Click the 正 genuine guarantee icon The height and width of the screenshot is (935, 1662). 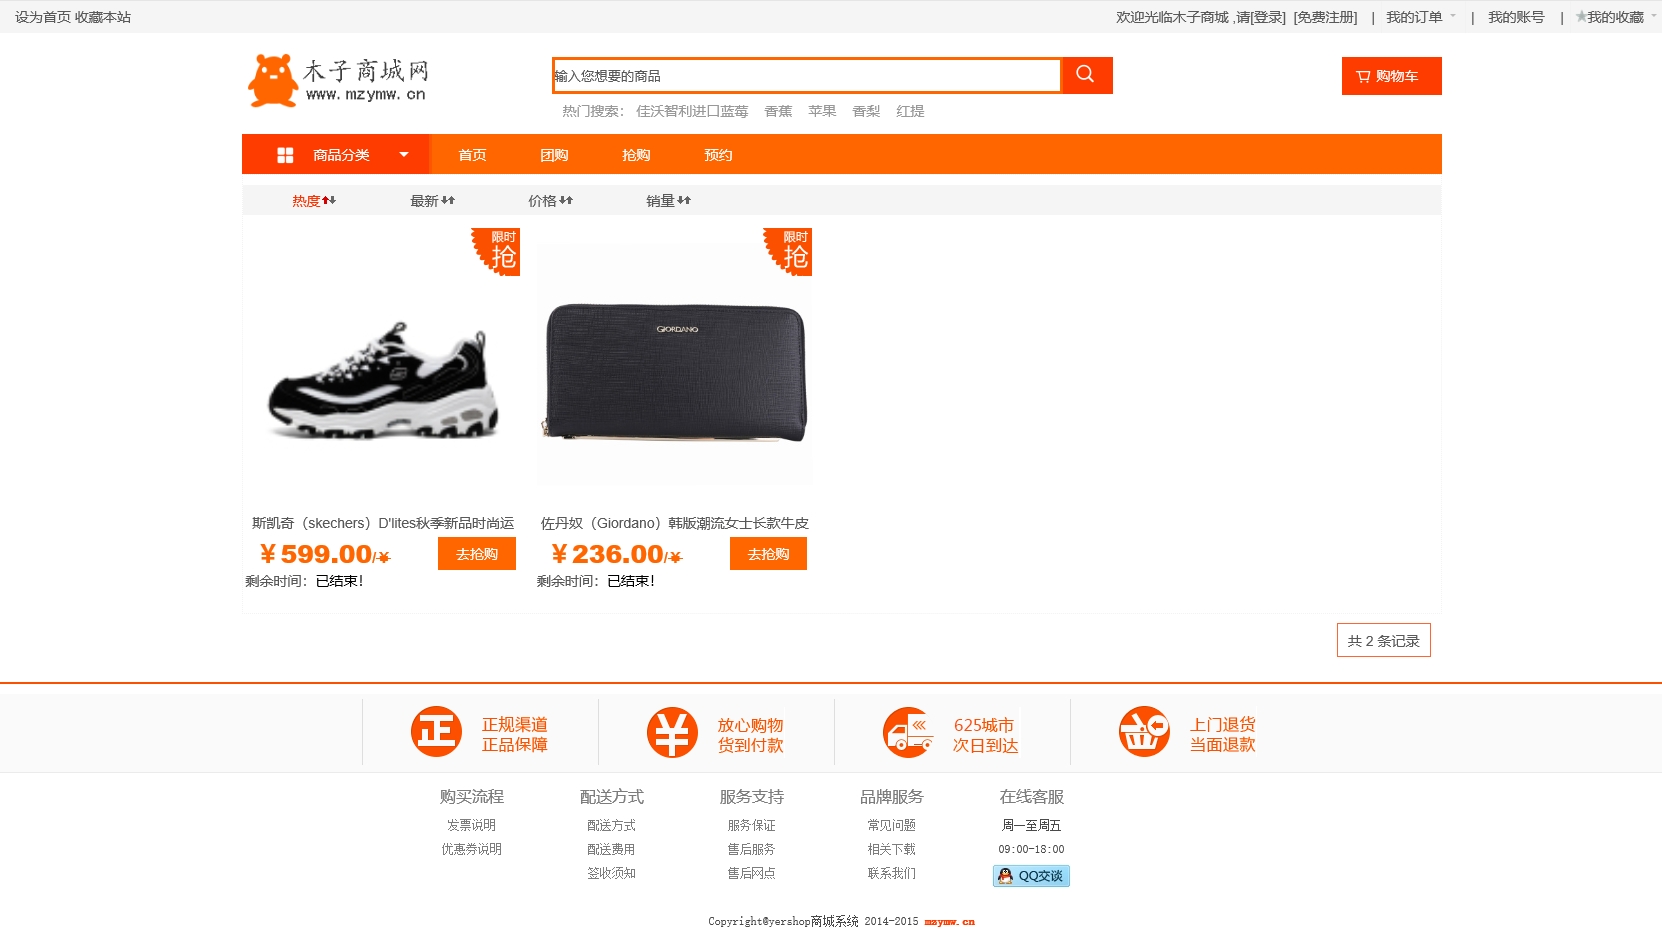click(436, 732)
